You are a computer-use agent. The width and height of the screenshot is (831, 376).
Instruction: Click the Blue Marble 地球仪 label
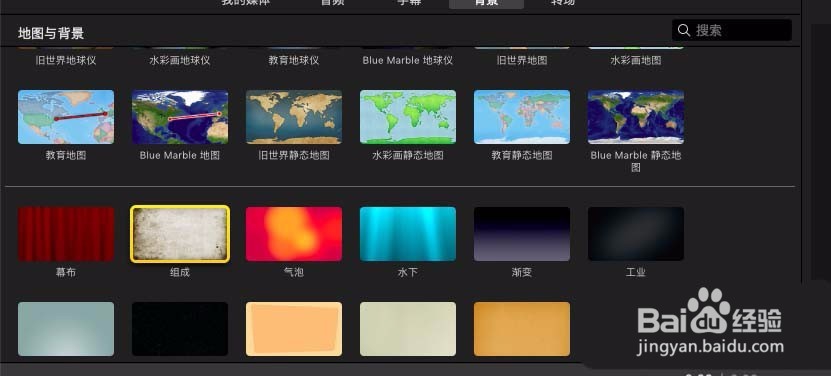(408, 60)
